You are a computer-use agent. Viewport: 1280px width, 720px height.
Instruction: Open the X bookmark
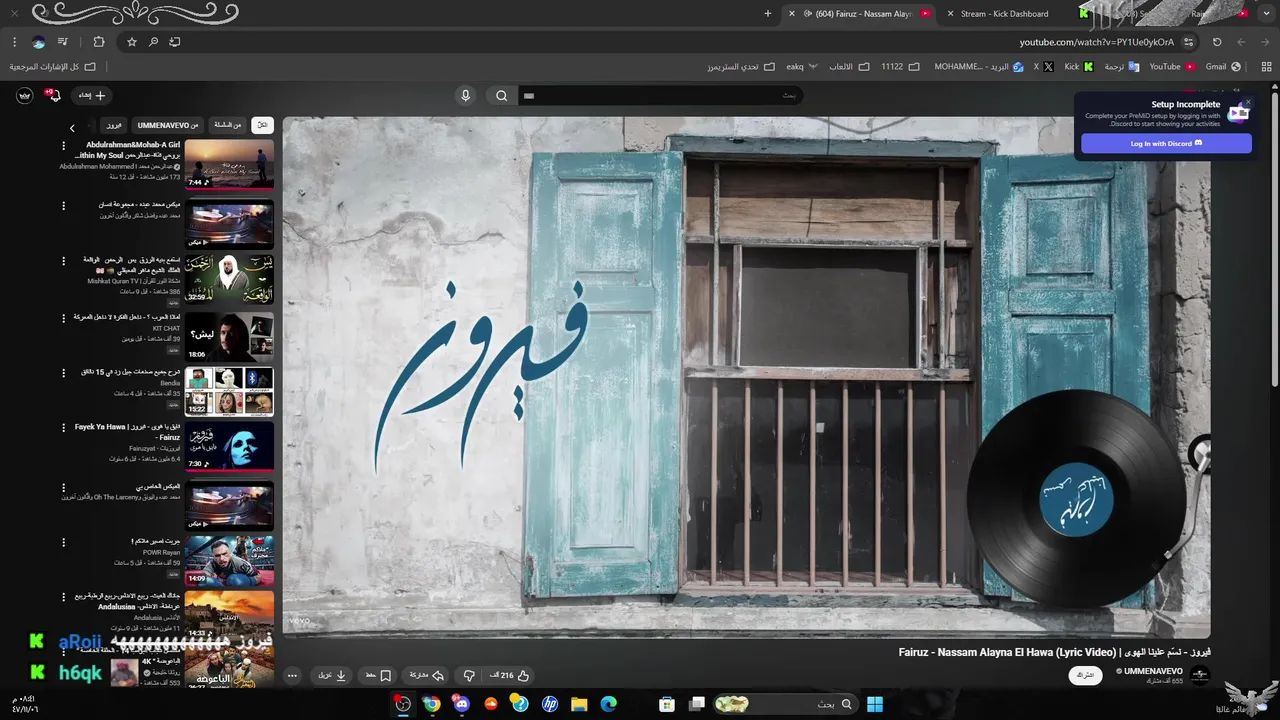click(x=1045, y=67)
